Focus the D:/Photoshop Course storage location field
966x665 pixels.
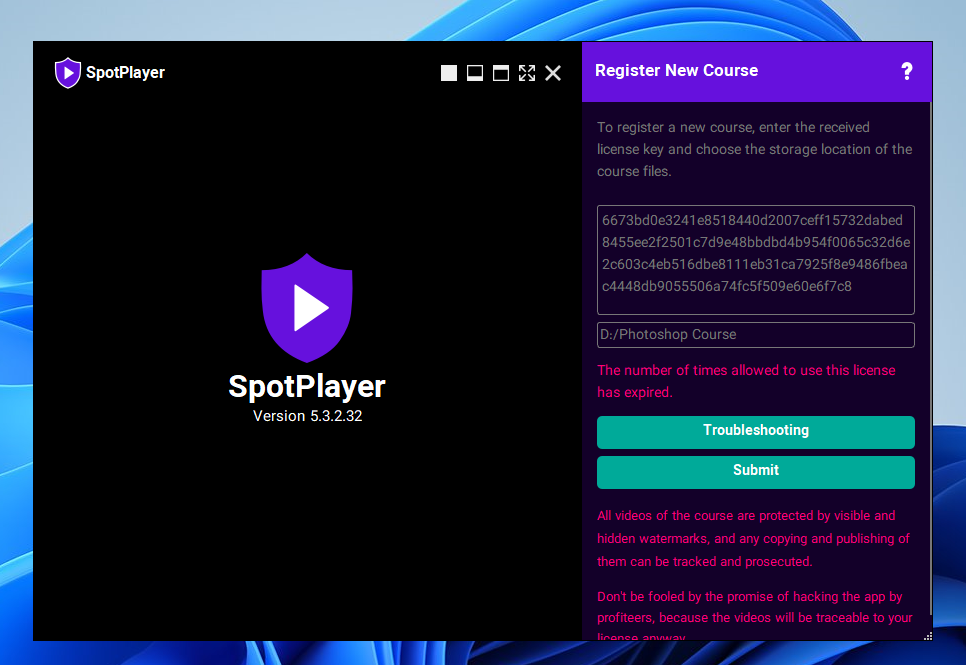point(755,335)
